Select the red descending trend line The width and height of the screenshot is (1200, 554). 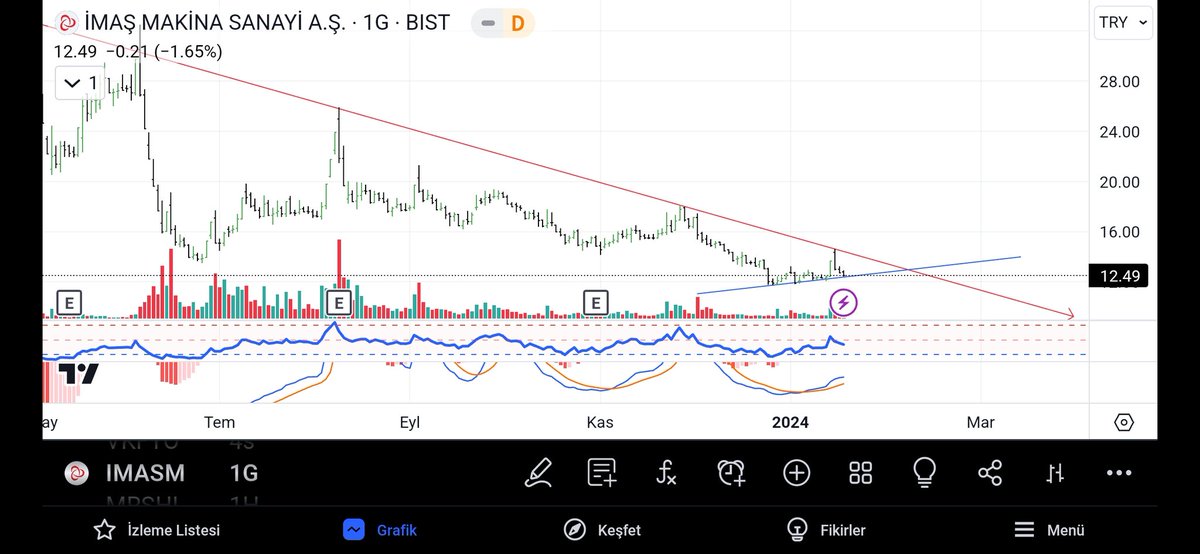coord(560,169)
